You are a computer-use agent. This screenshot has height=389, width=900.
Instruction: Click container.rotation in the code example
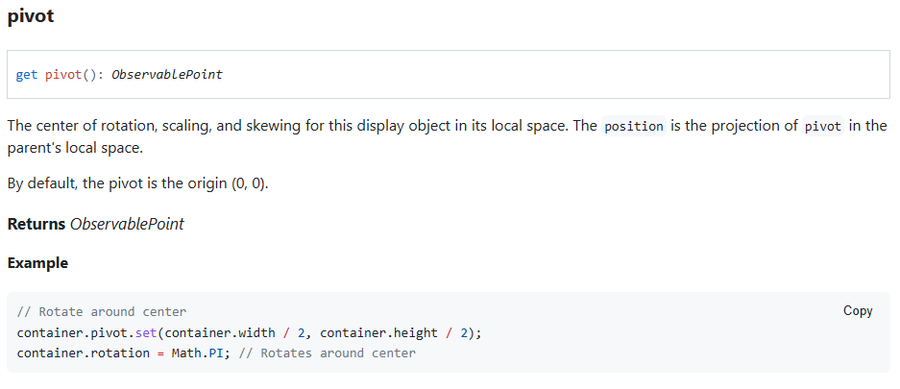point(84,353)
